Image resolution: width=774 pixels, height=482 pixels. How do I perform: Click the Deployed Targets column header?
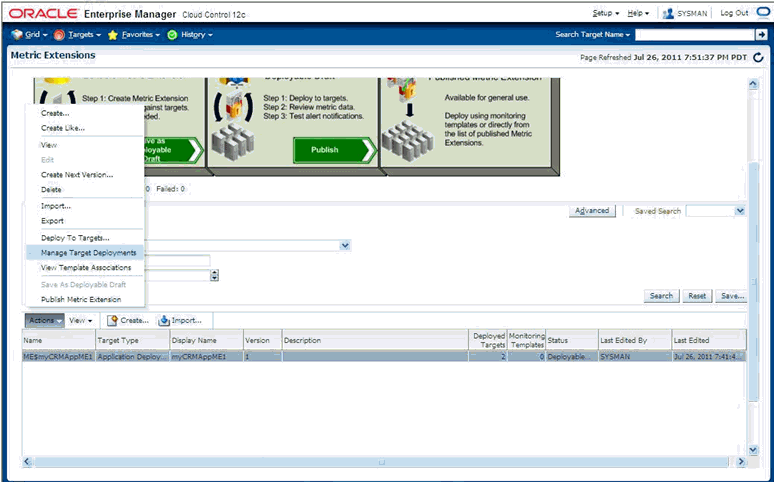coord(488,340)
